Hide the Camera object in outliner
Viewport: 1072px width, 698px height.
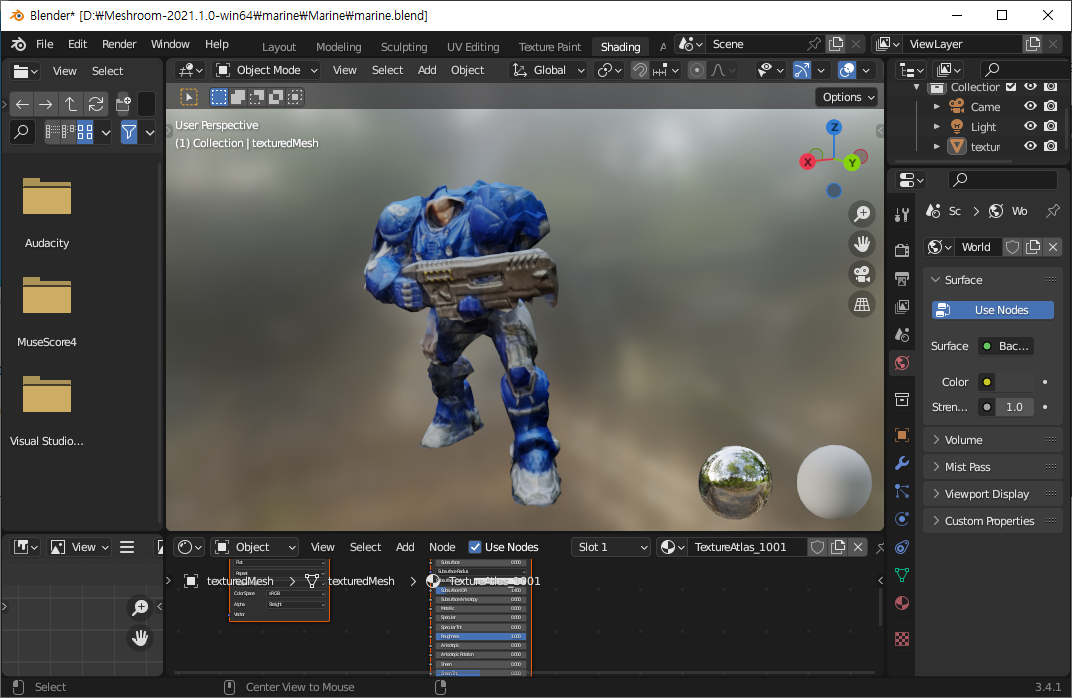point(1030,106)
